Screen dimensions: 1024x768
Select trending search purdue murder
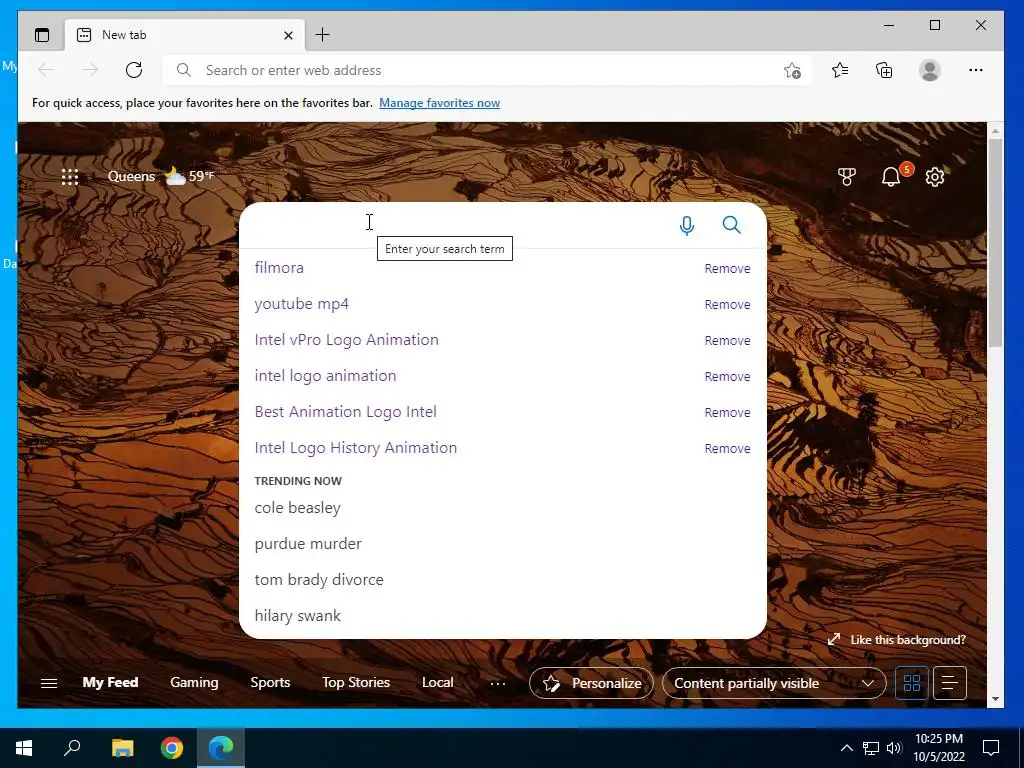308,544
